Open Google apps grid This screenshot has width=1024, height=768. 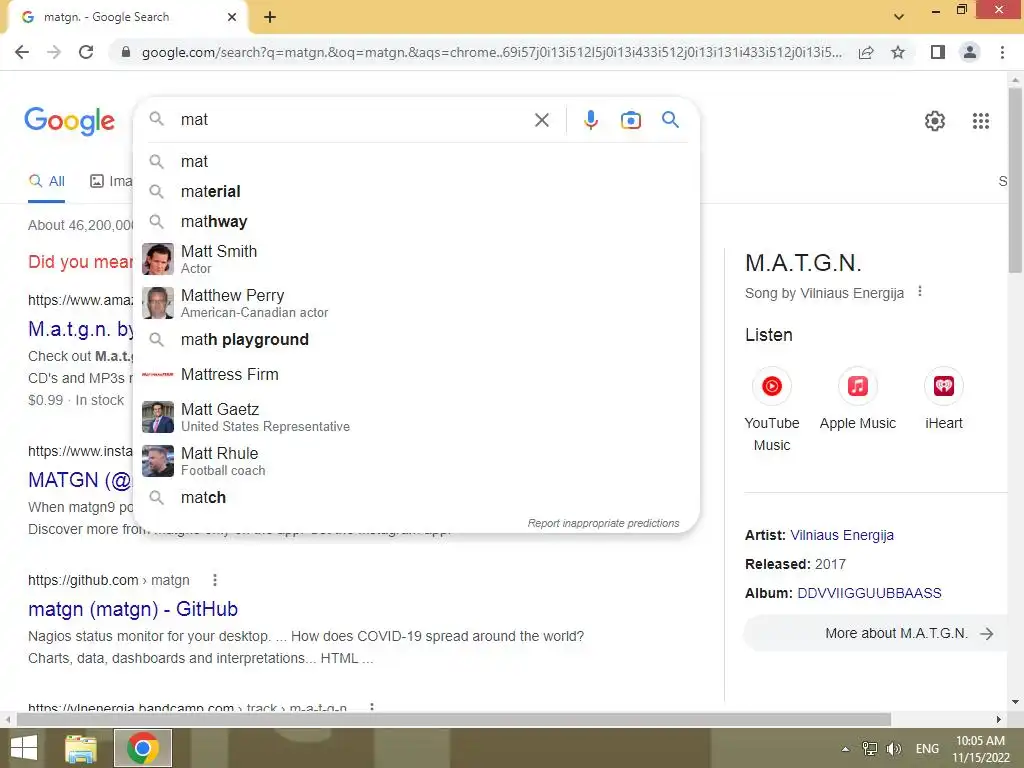tap(980, 121)
